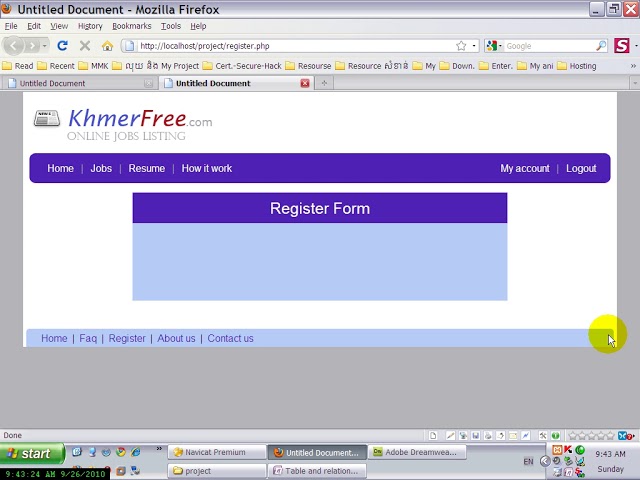
Task: Click the stop loading X icon
Action: [x=85, y=46]
